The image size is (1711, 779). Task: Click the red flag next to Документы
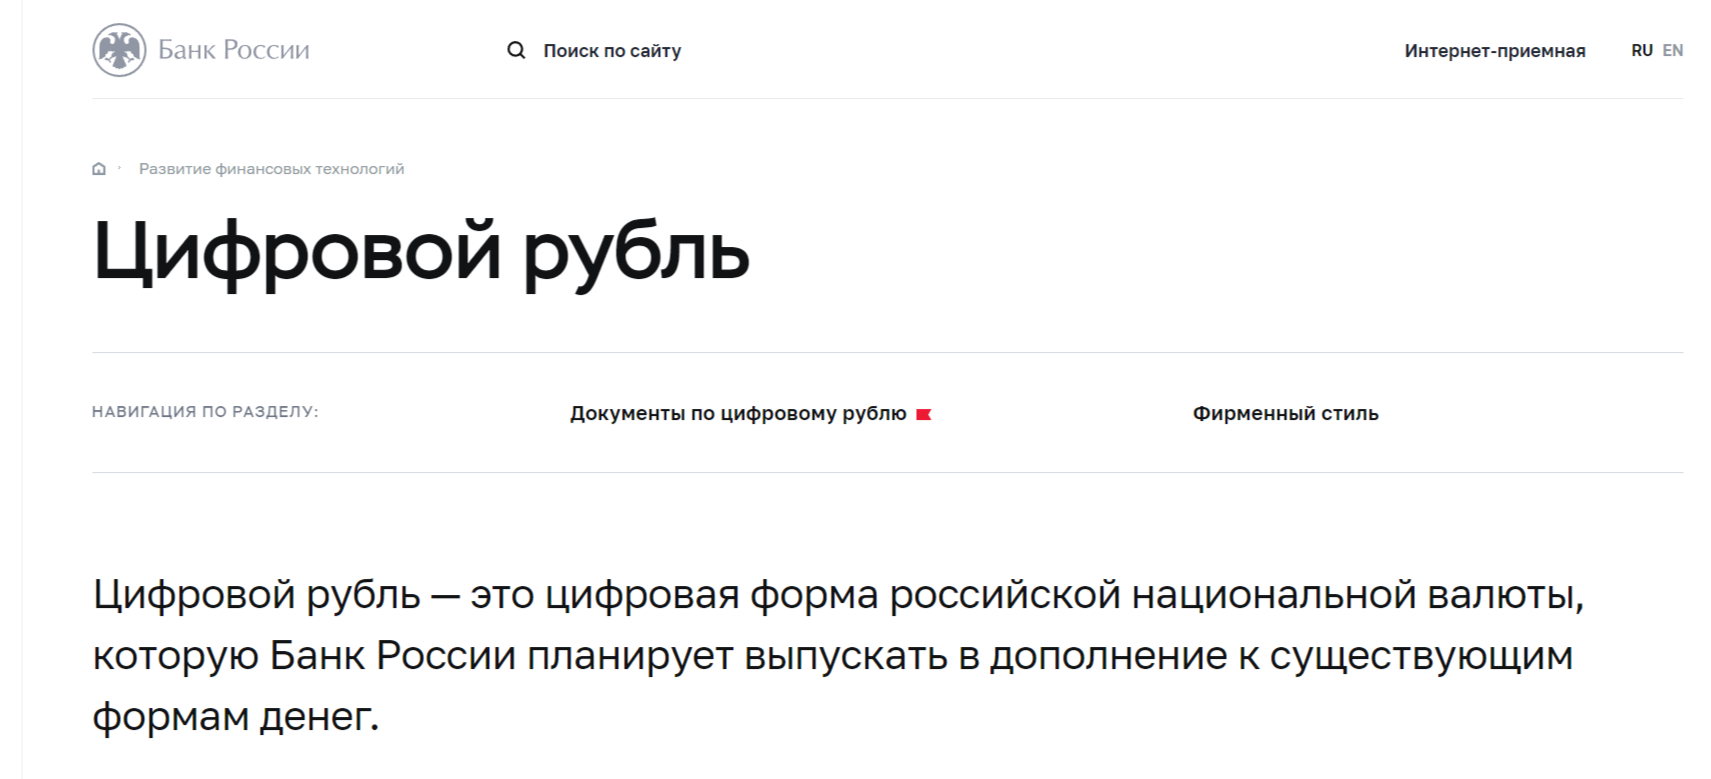click(923, 414)
